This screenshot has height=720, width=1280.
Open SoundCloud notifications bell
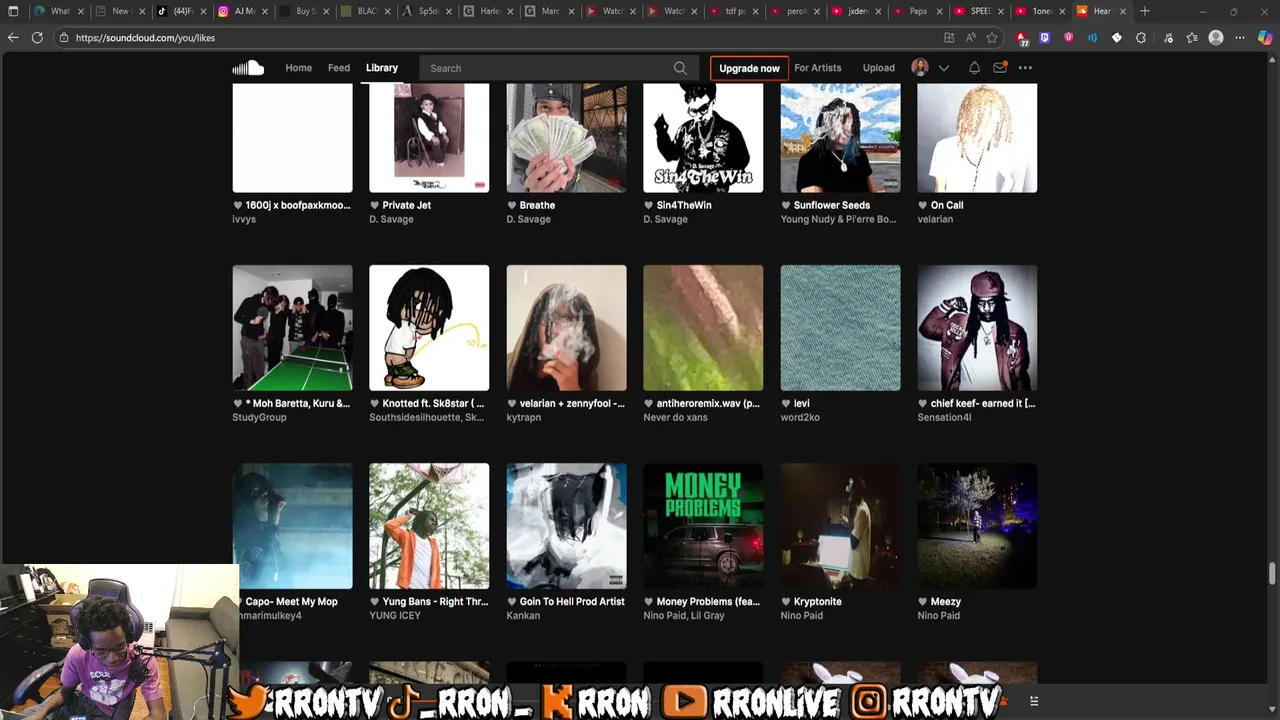point(974,68)
